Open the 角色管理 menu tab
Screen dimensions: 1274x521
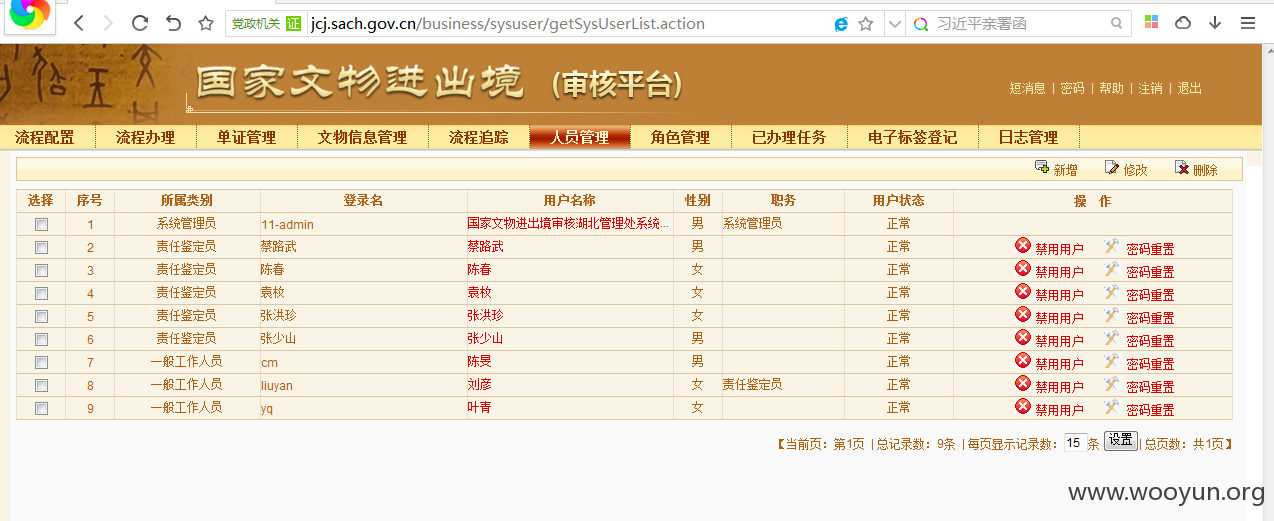(x=680, y=138)
